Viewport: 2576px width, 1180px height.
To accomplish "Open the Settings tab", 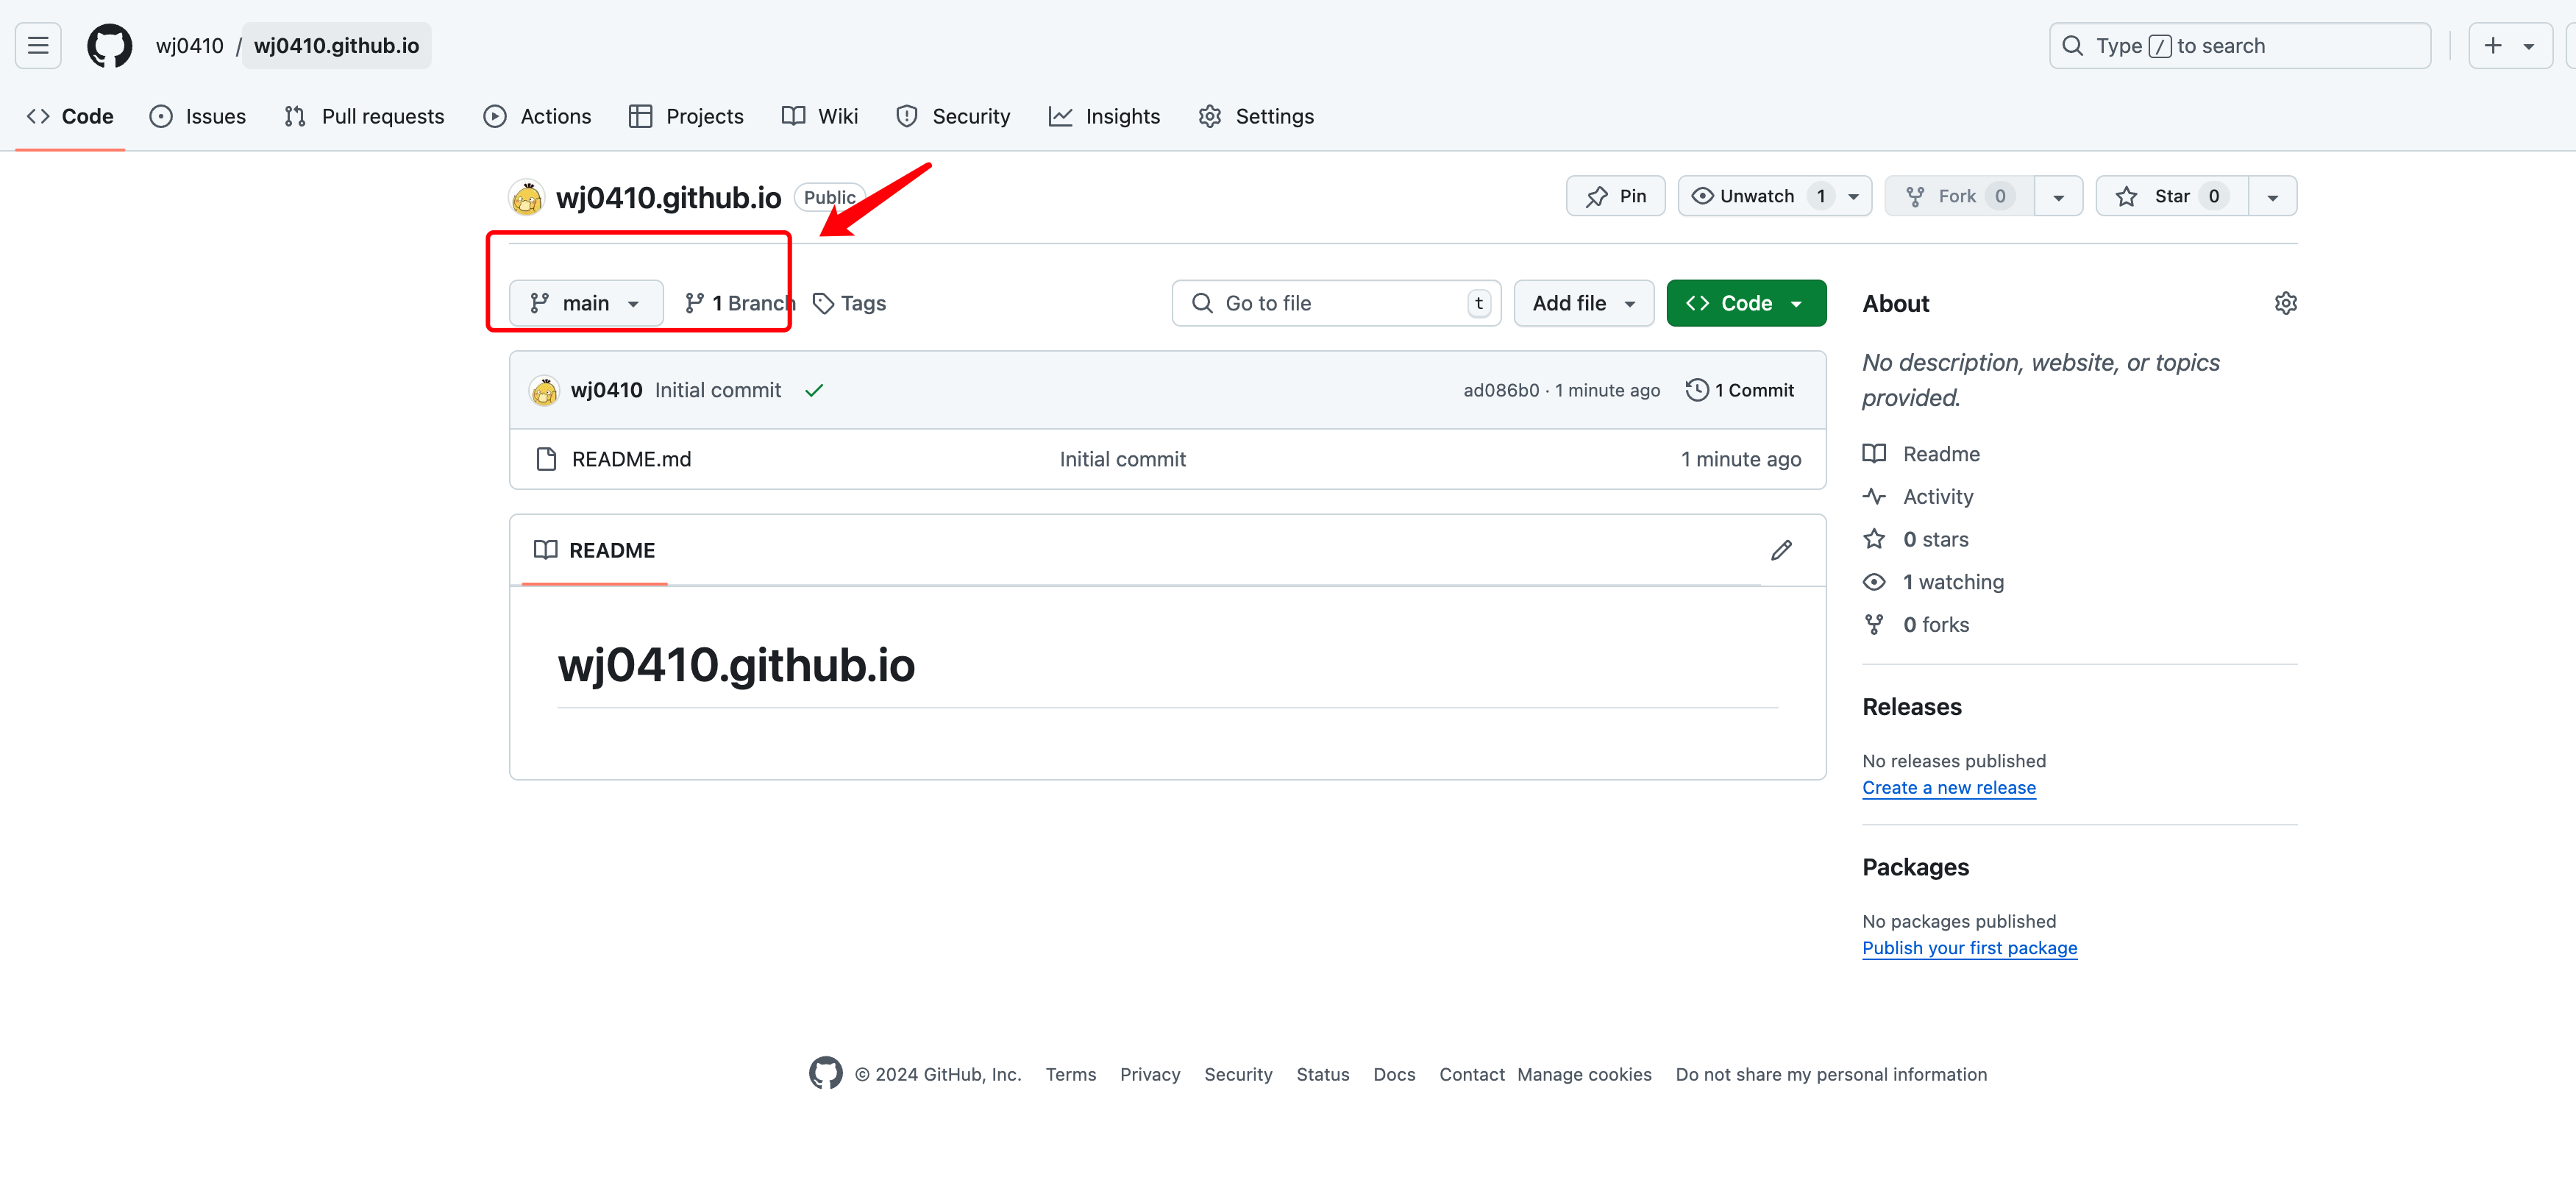I will [1256, 116].
